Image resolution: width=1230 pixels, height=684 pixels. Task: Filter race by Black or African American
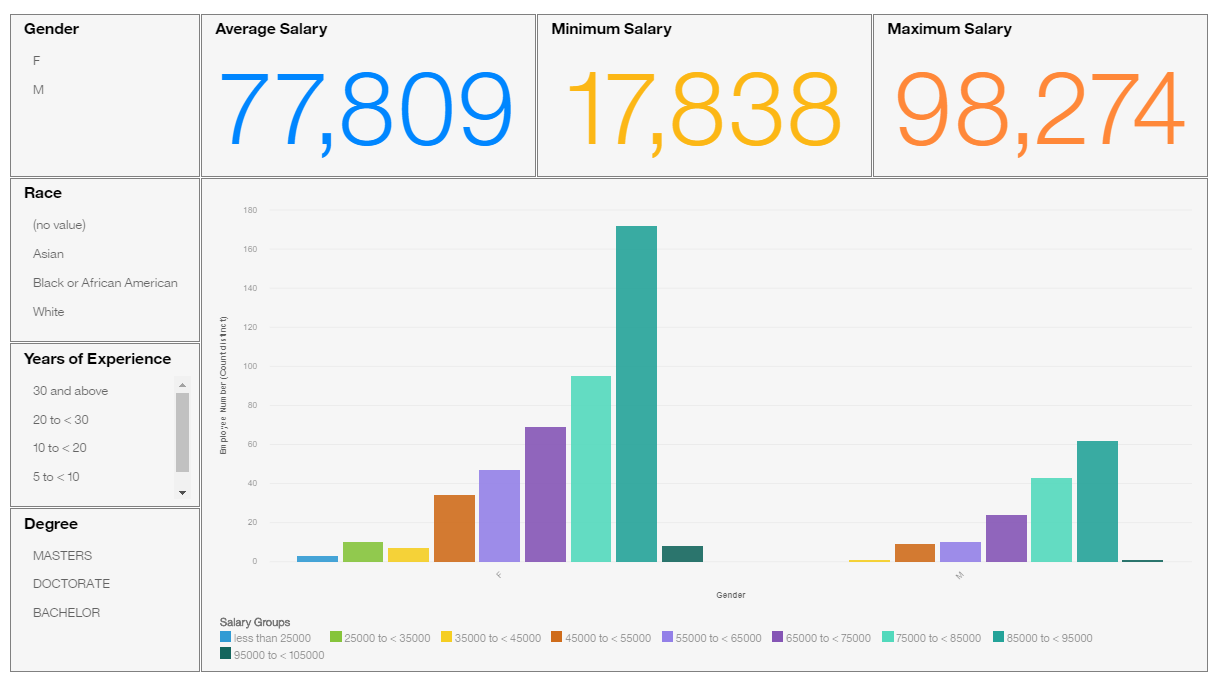tap(105, 283)
